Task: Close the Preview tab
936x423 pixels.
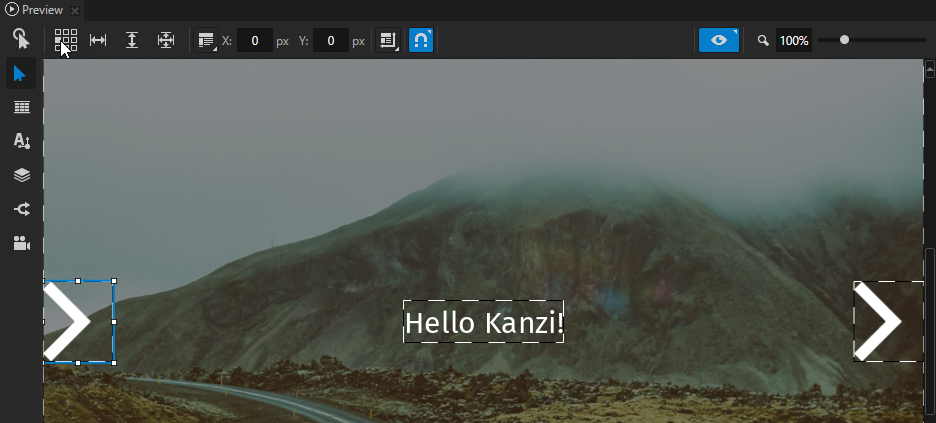Action: [76, 10]
